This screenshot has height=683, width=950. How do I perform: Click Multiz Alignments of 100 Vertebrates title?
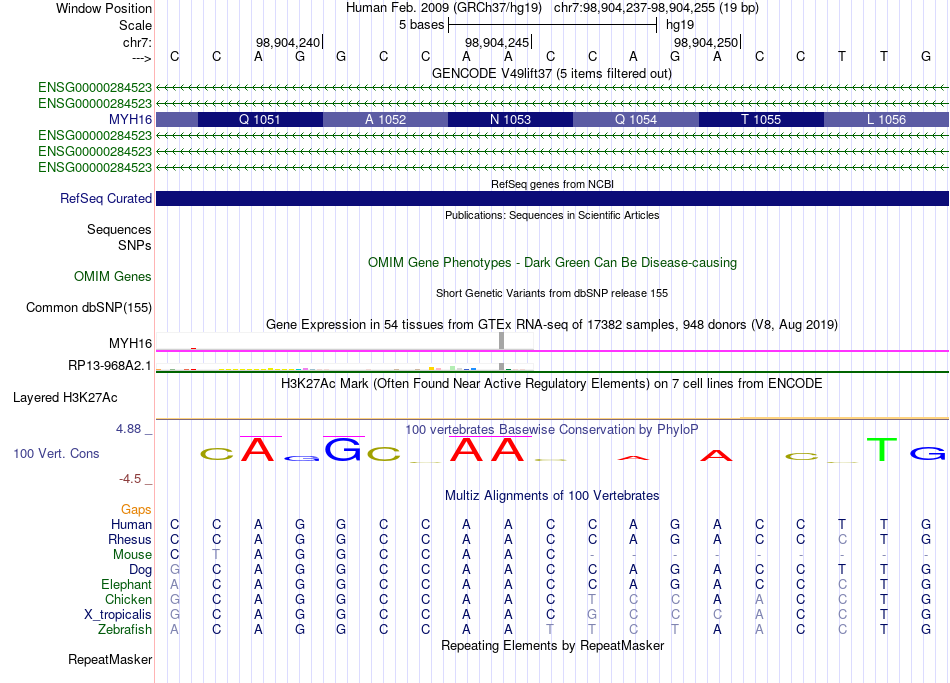tap(552, 496)
